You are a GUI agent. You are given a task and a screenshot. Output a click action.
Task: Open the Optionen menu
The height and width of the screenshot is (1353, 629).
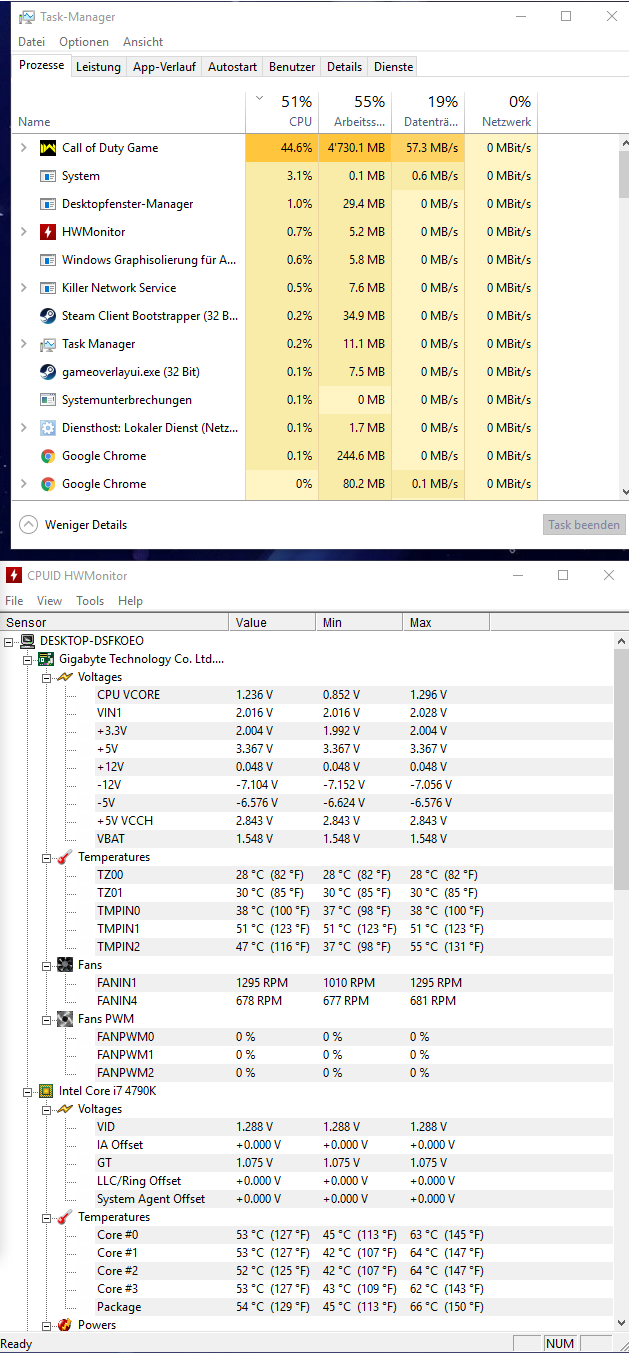coord(84,42)
